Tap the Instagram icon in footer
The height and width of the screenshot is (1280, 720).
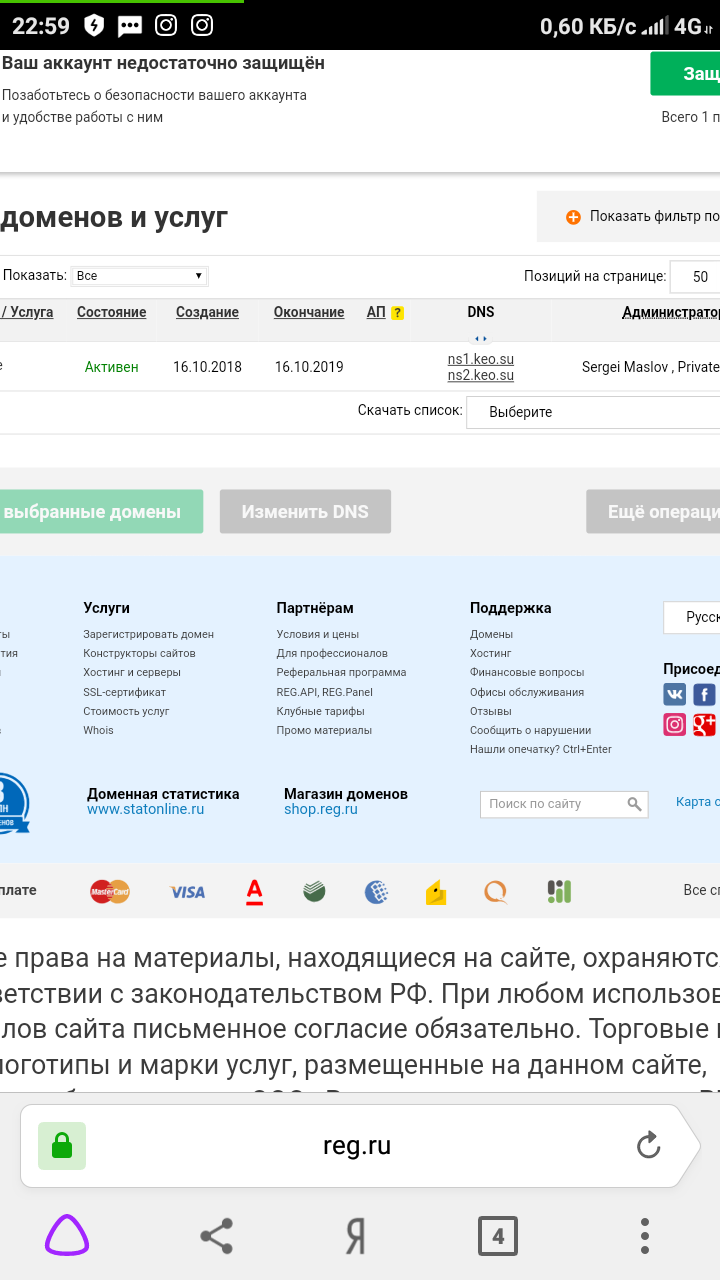[x=675, y=724]
